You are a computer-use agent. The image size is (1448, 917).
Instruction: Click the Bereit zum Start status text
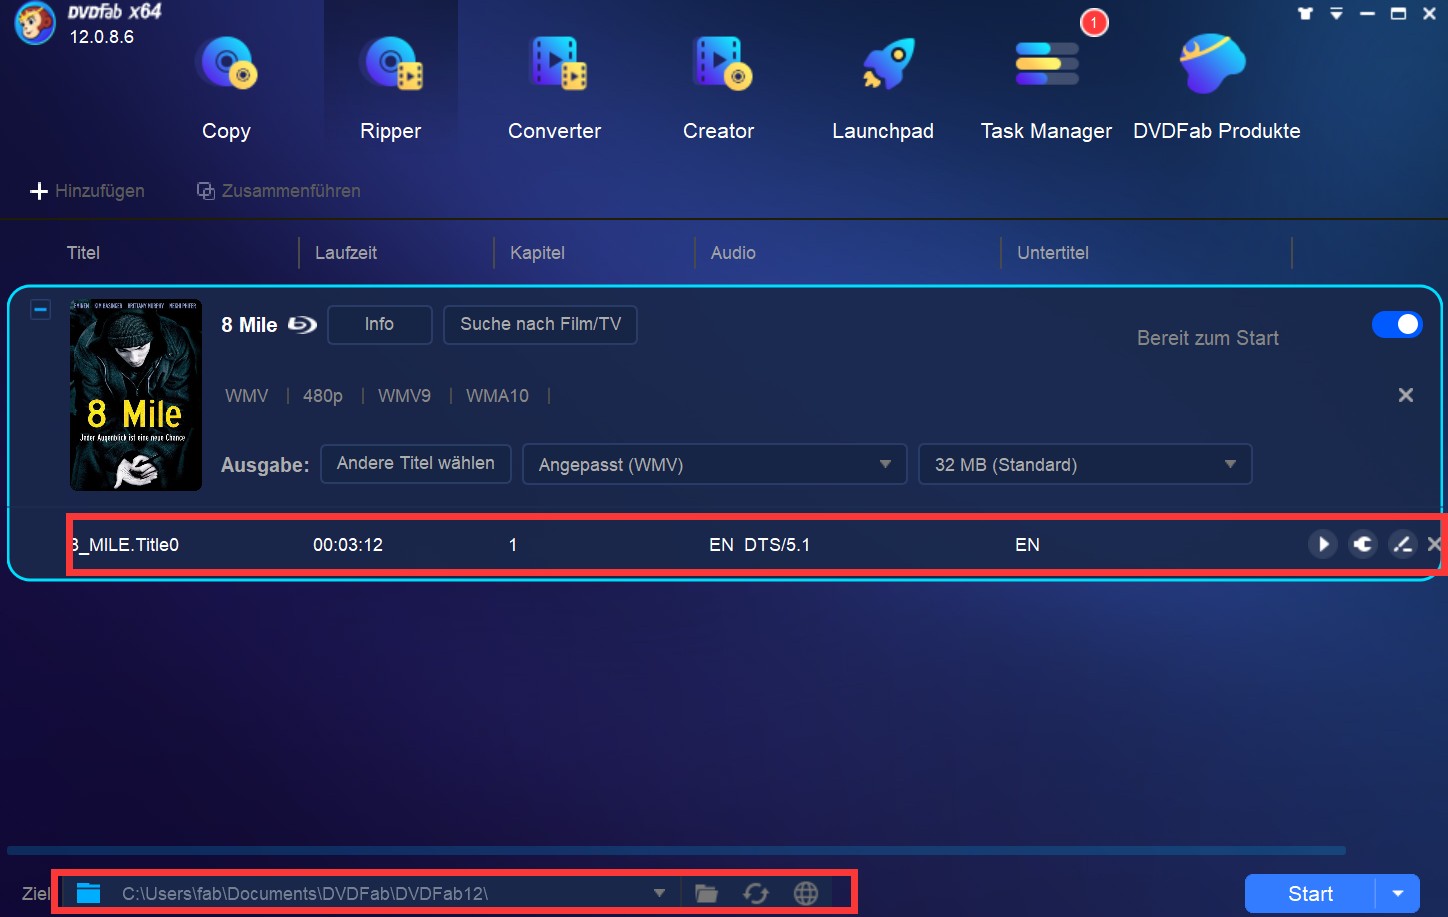tap(1208, 338)
